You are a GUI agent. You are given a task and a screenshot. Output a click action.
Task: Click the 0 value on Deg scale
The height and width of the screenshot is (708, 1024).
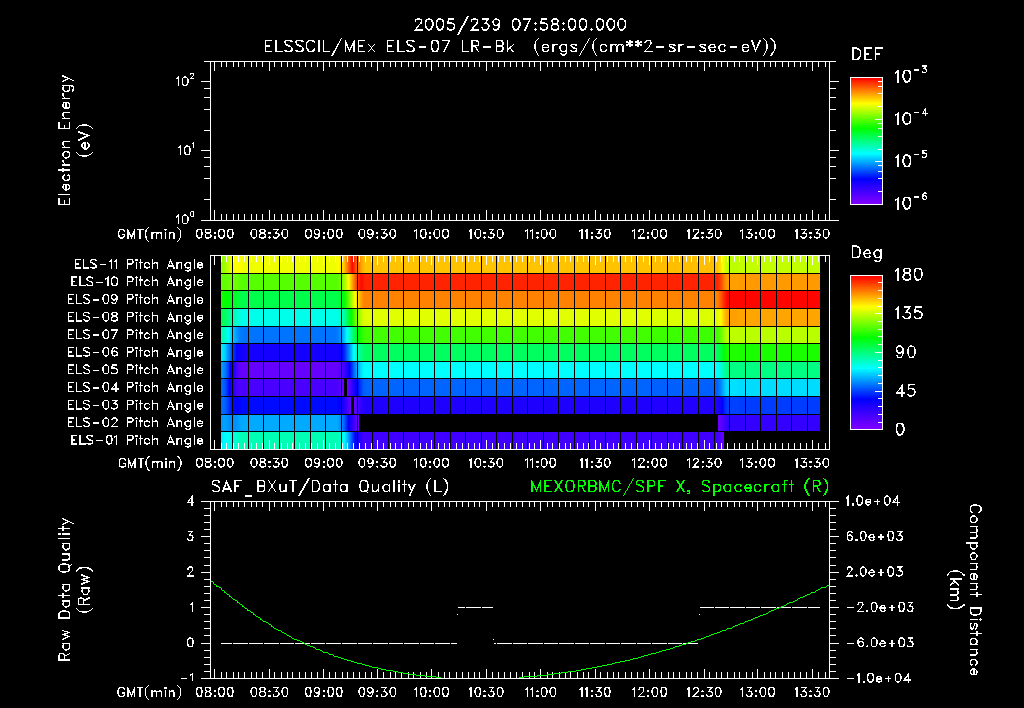coord(900,430)
